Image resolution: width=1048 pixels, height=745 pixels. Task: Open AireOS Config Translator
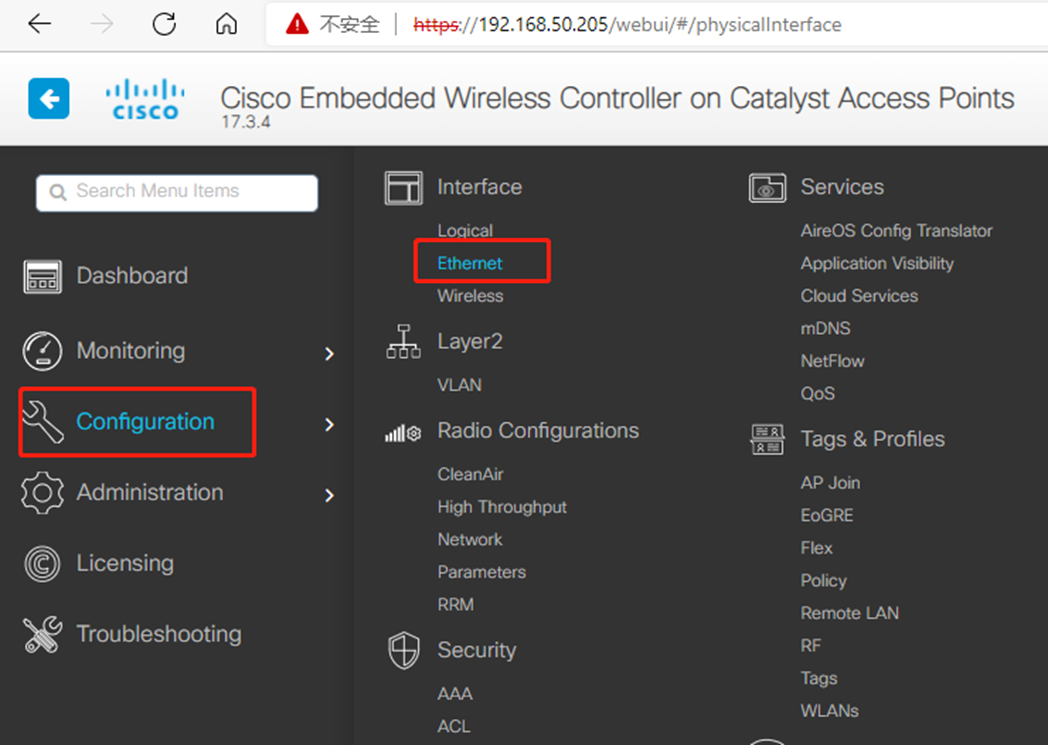tap(896, 231)
